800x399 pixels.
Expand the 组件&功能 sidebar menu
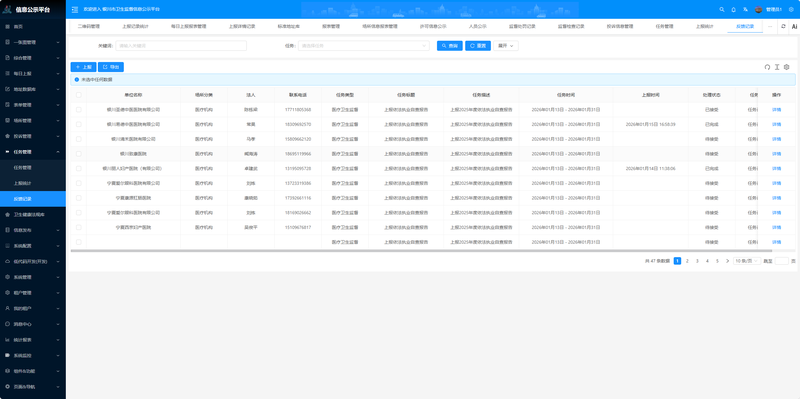33,371
